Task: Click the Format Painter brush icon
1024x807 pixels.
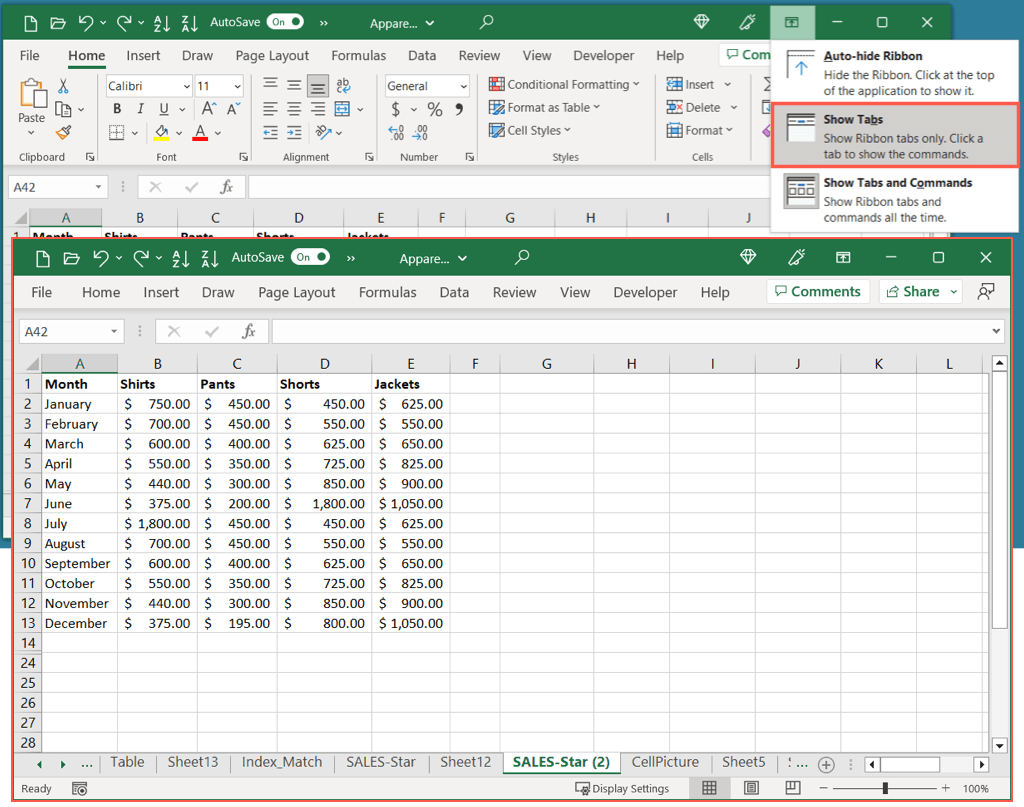Action: pos(64,132)
